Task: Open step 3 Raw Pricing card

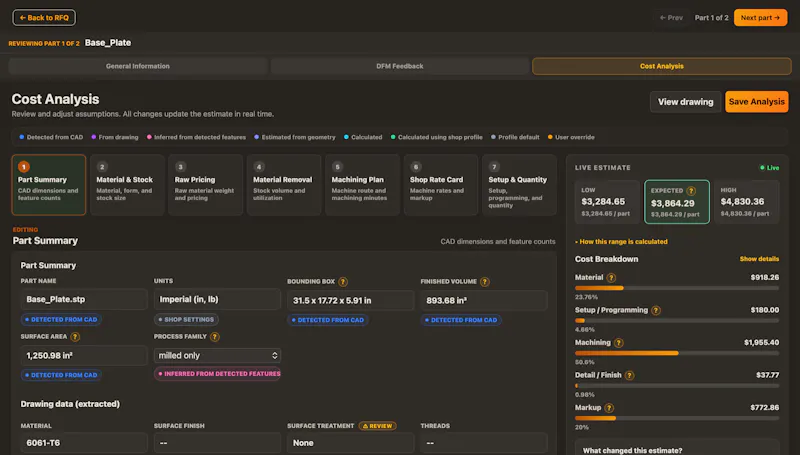Action: [x=206, y=185]
